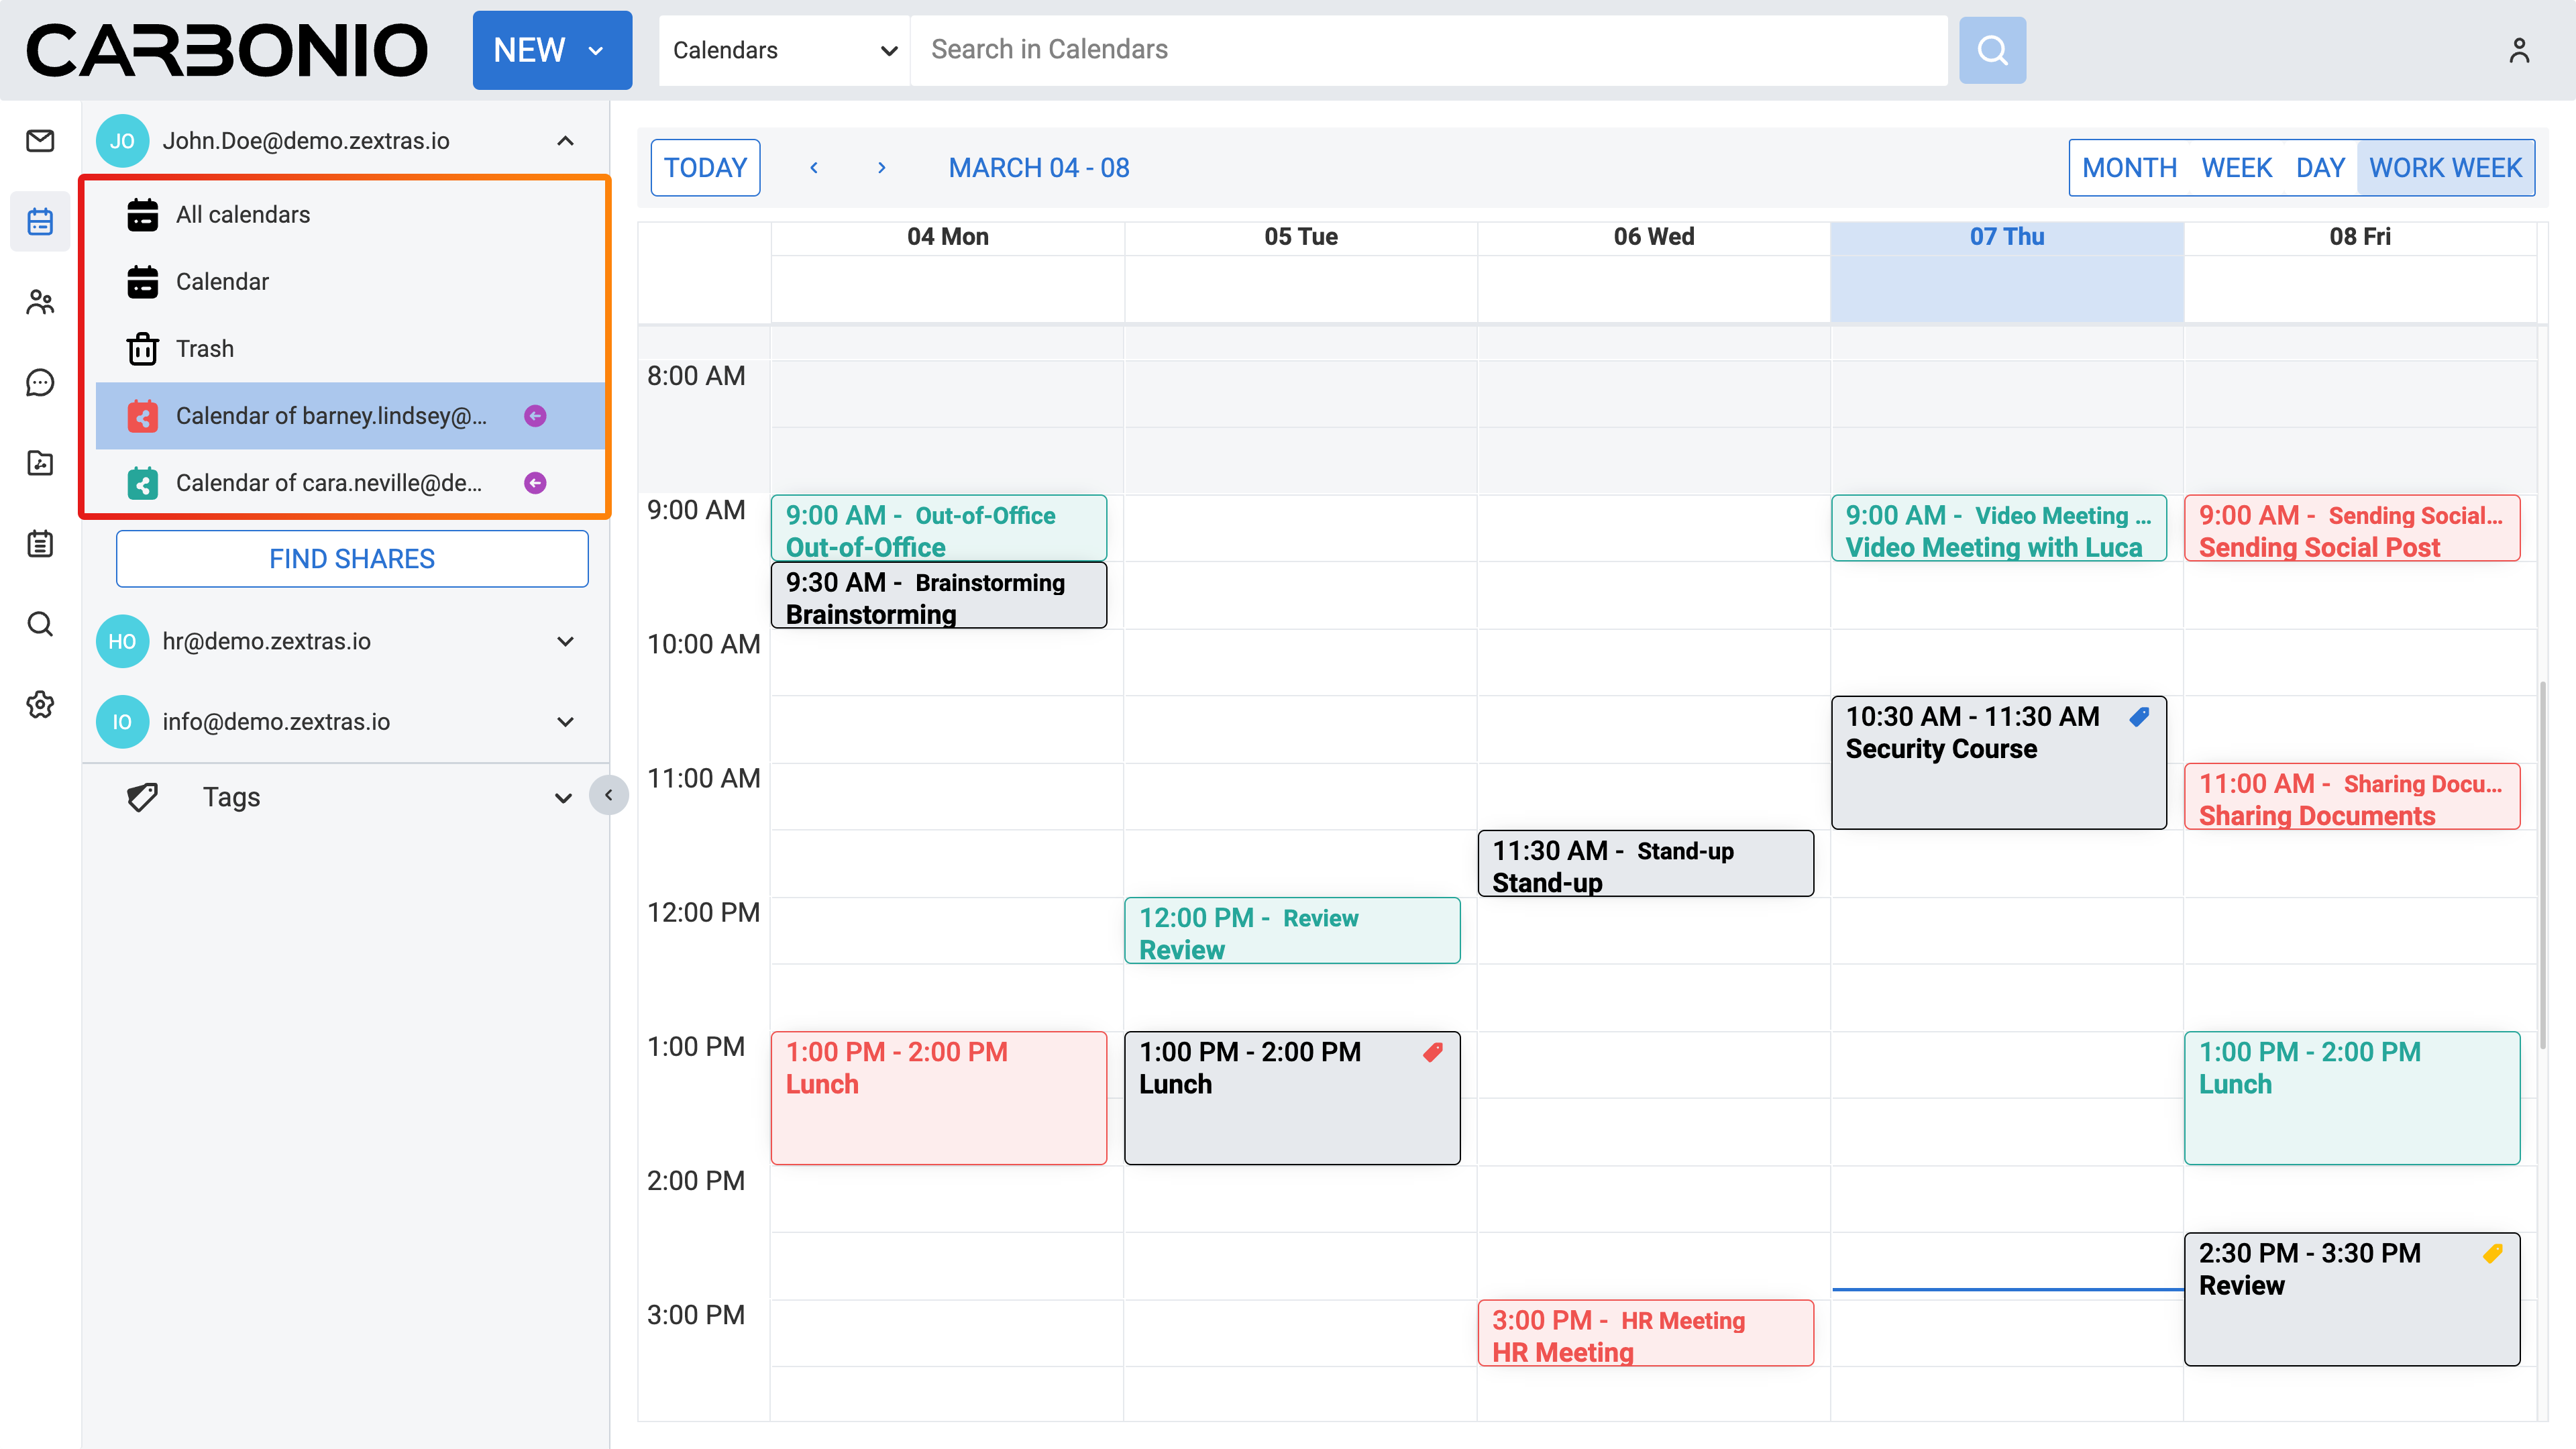The width and height of the screenshot is (2576, 1449).
Task: Click the blue tag on Security Course
Action: coord(2139,716)
